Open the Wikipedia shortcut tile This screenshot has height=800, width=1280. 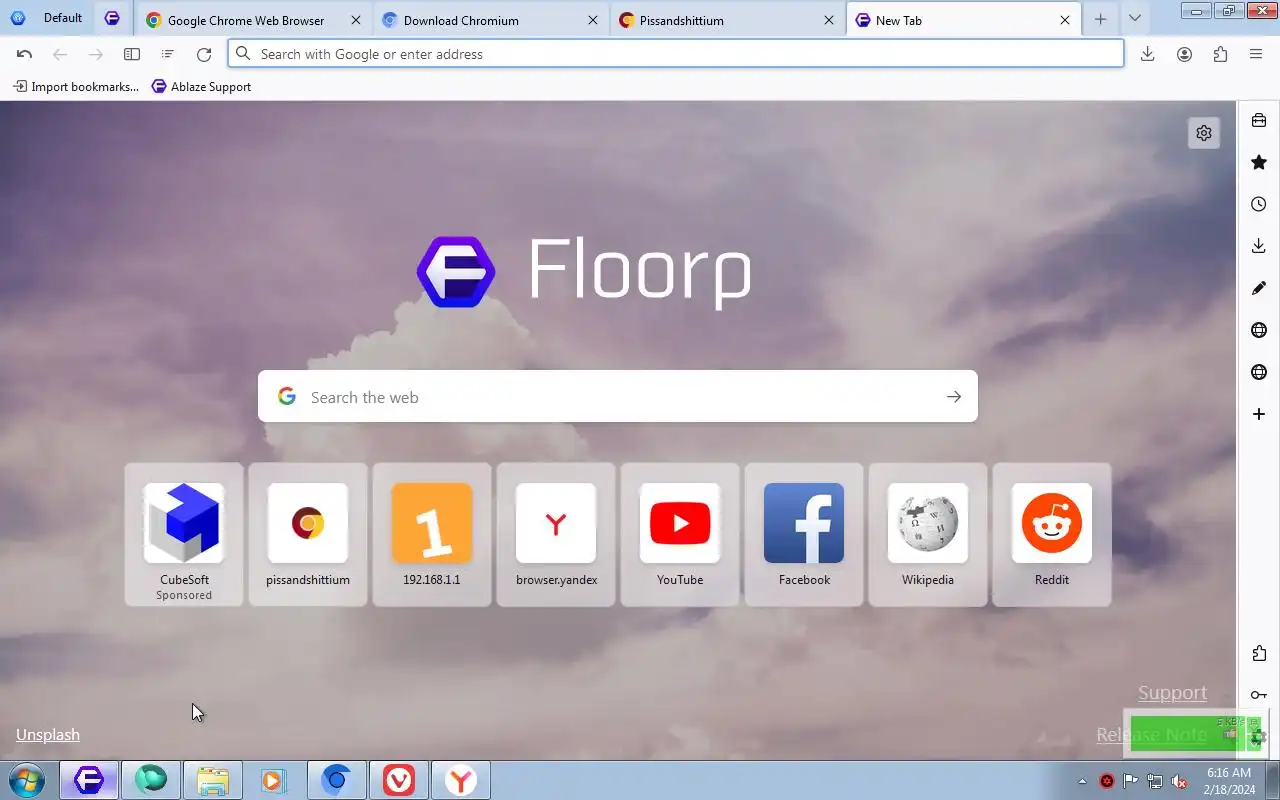click(928, 535)
